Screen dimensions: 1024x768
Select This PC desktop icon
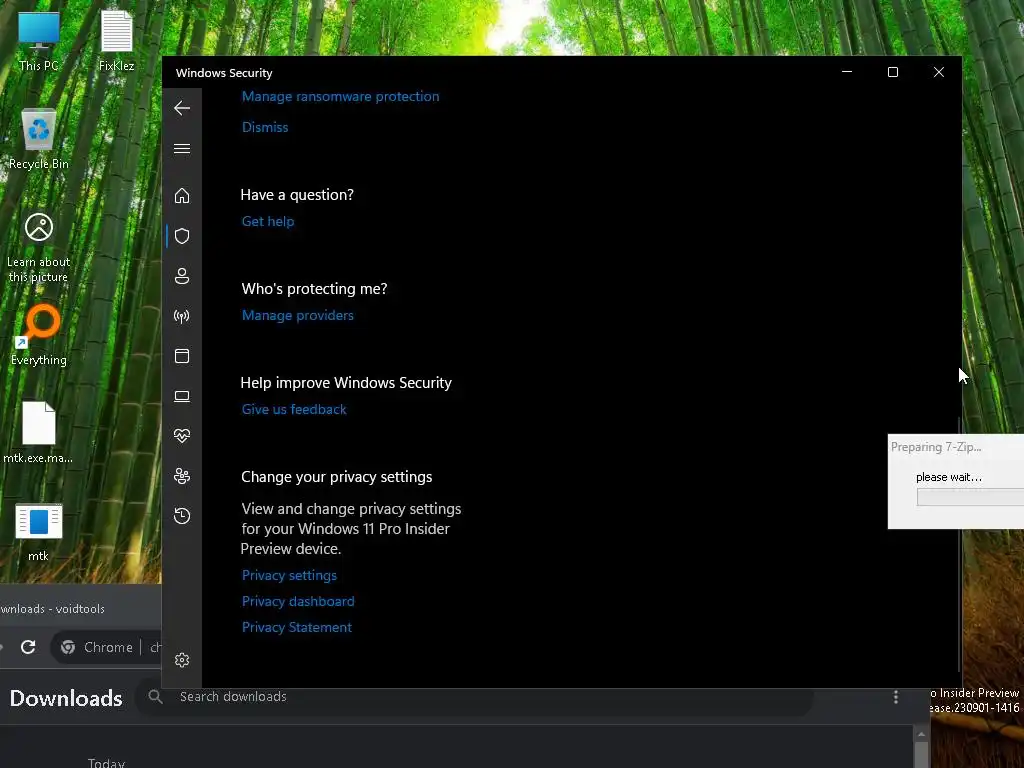pos(39,42)
